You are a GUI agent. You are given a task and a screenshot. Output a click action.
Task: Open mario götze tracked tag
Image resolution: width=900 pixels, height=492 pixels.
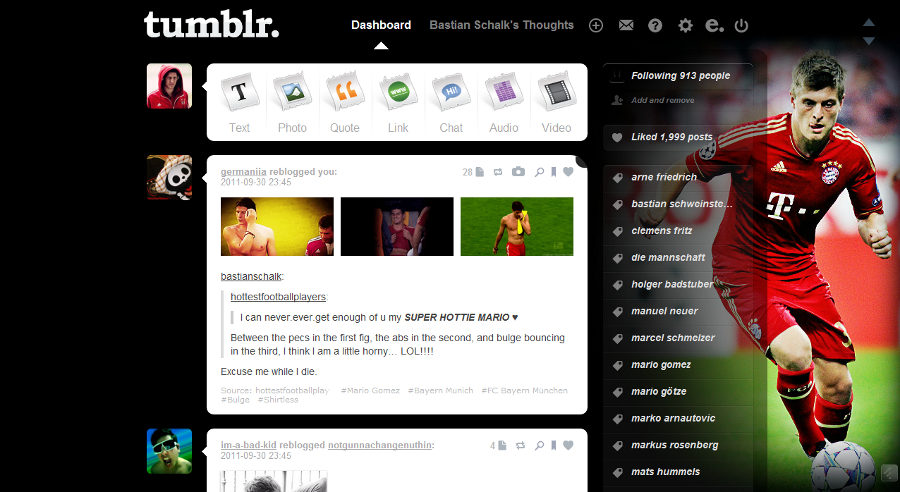(x=658, y=392)
